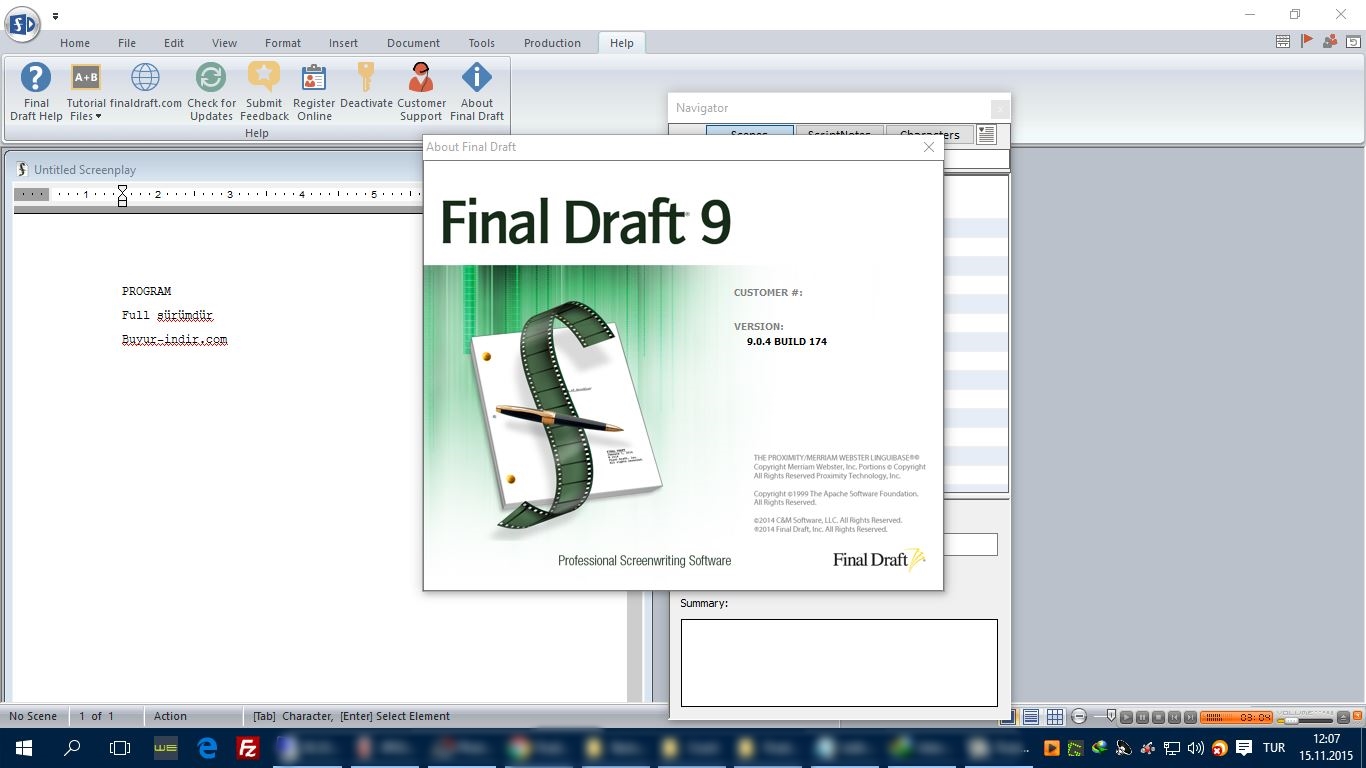
Task: Click the media player previous track button
Action: [1174, 717]
